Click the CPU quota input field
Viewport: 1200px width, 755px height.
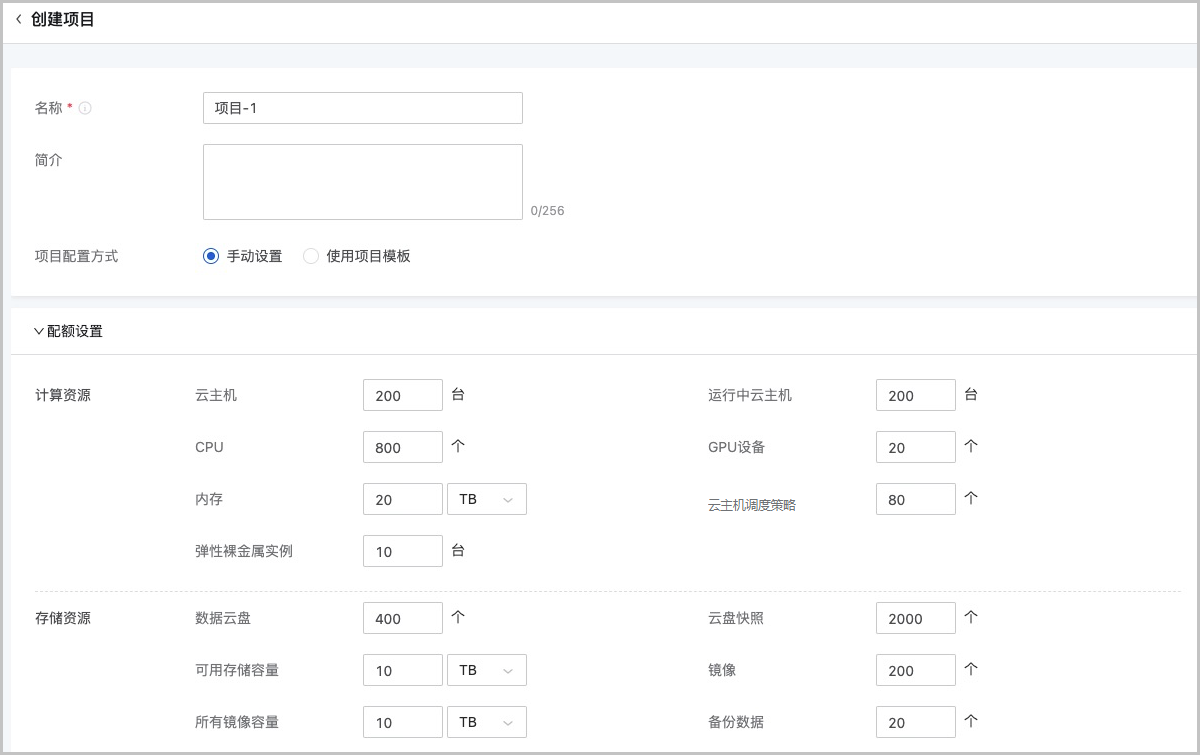(x=402, y=447)
